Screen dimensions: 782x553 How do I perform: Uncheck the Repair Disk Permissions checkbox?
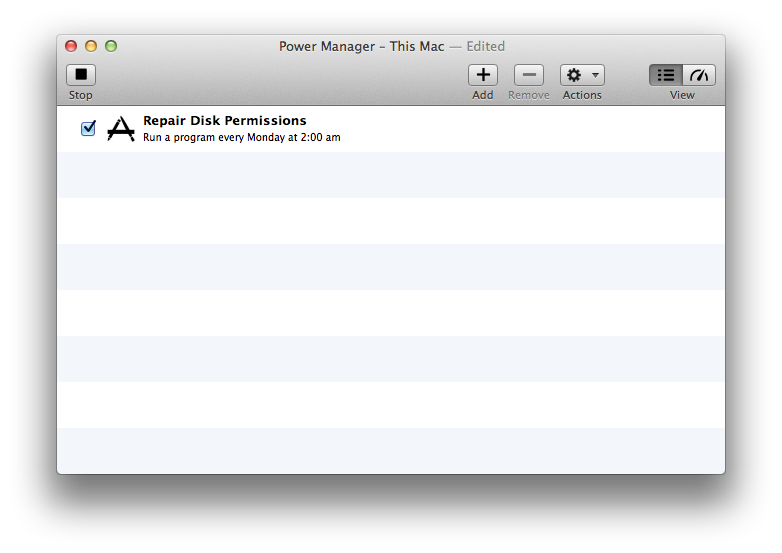(x=88, y=128)
